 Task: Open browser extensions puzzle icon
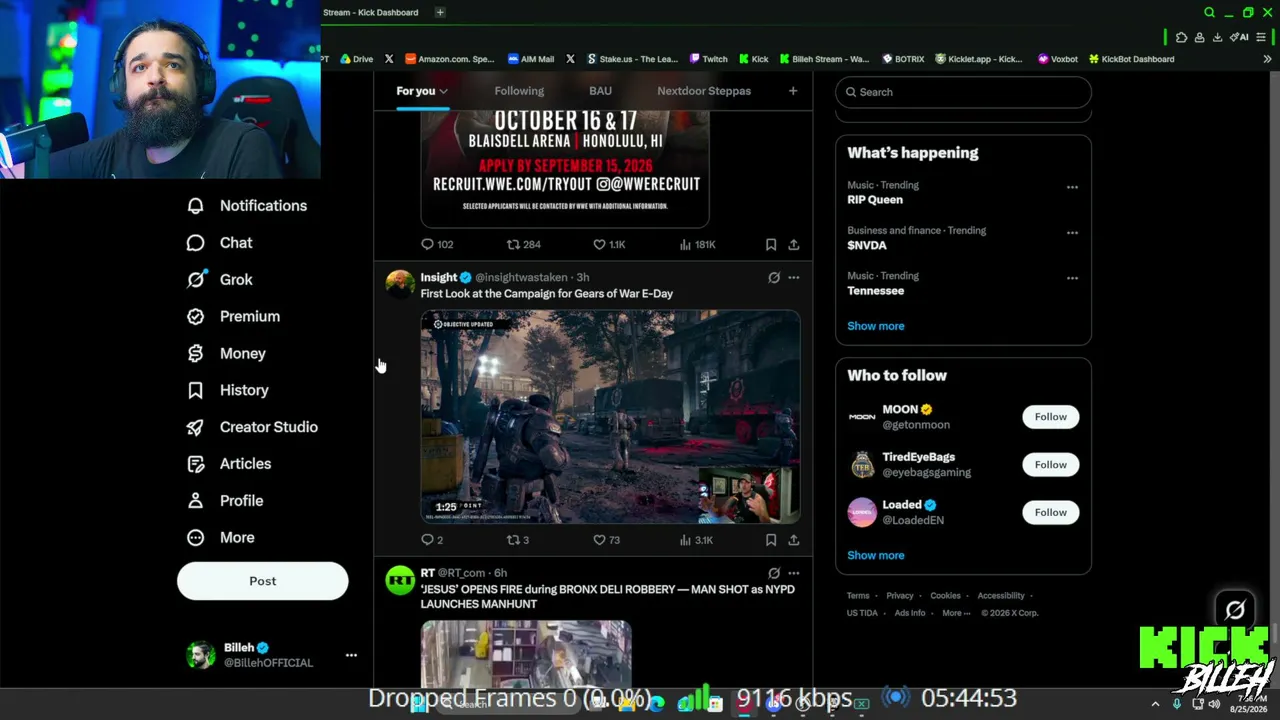[x=1181, y=37]
